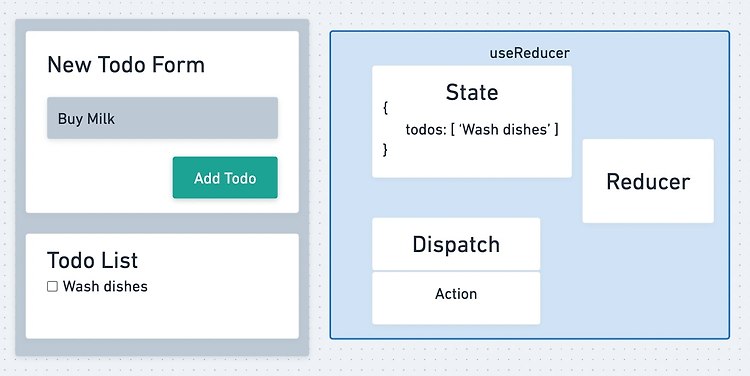Click the todos array text in State

pyautogui.click(x=482, y=129)
